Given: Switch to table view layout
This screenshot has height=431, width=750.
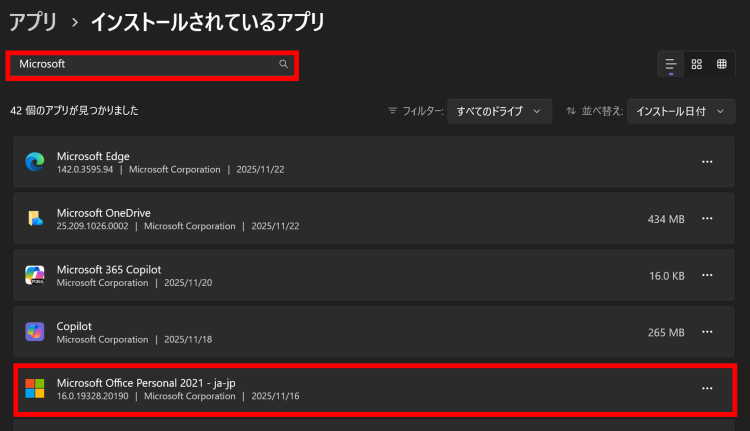Looking at the screenshot, I should (722, 64).
